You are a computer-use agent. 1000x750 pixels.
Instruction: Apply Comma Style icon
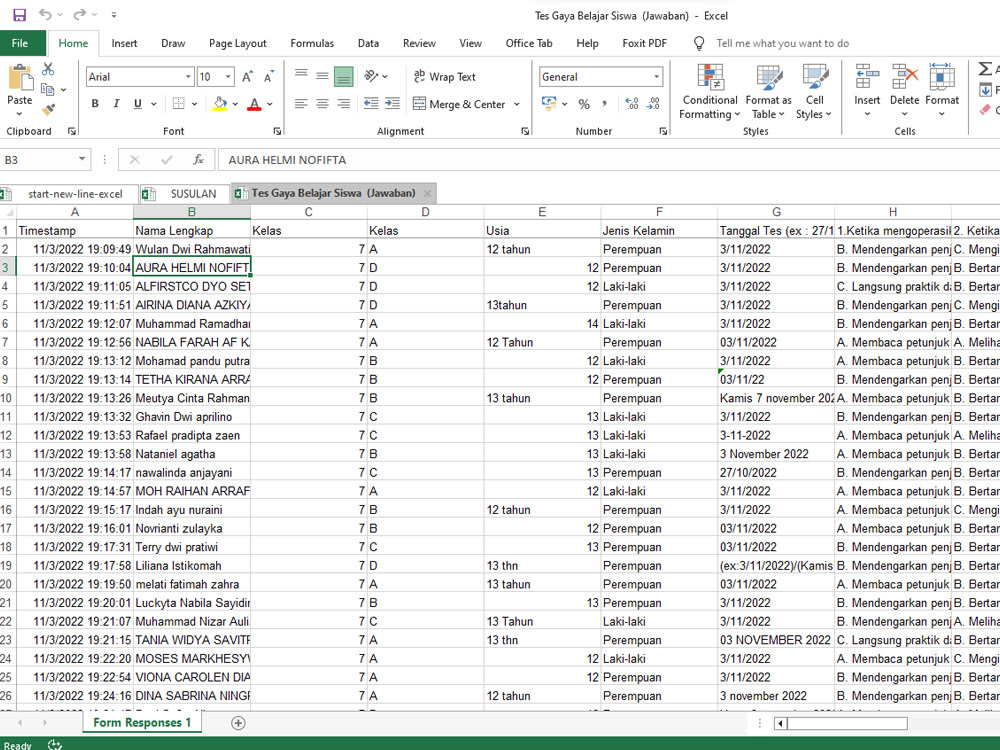pyautogui.click(x=604, y=104)
